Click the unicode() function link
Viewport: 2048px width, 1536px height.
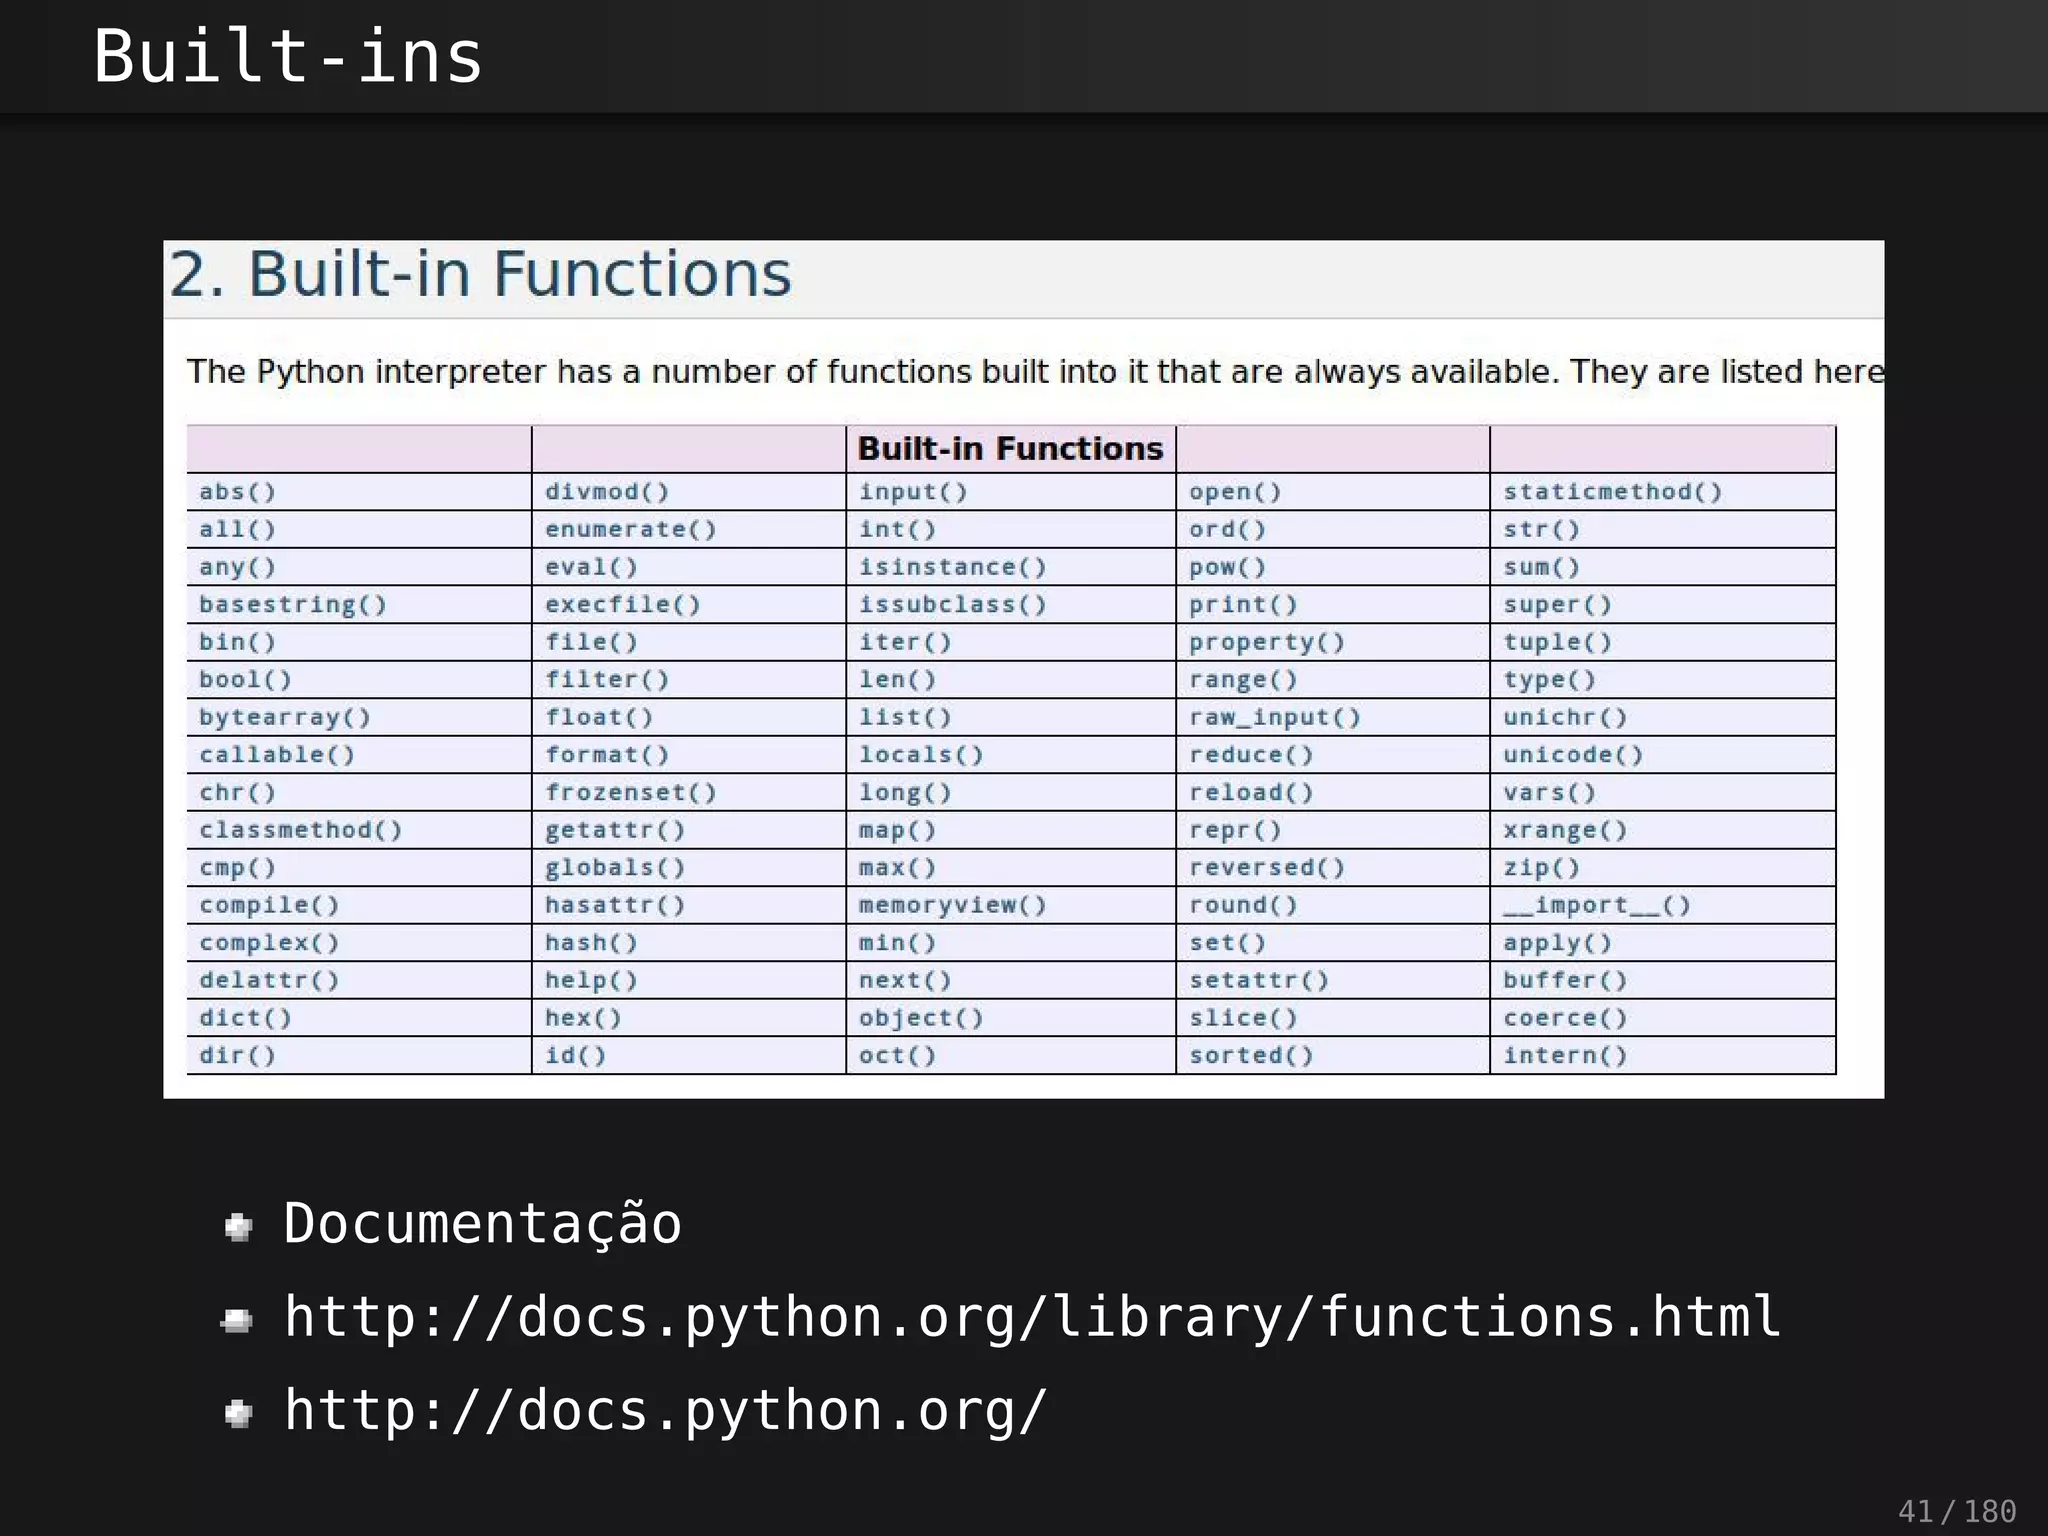[x=1573, y=755]
